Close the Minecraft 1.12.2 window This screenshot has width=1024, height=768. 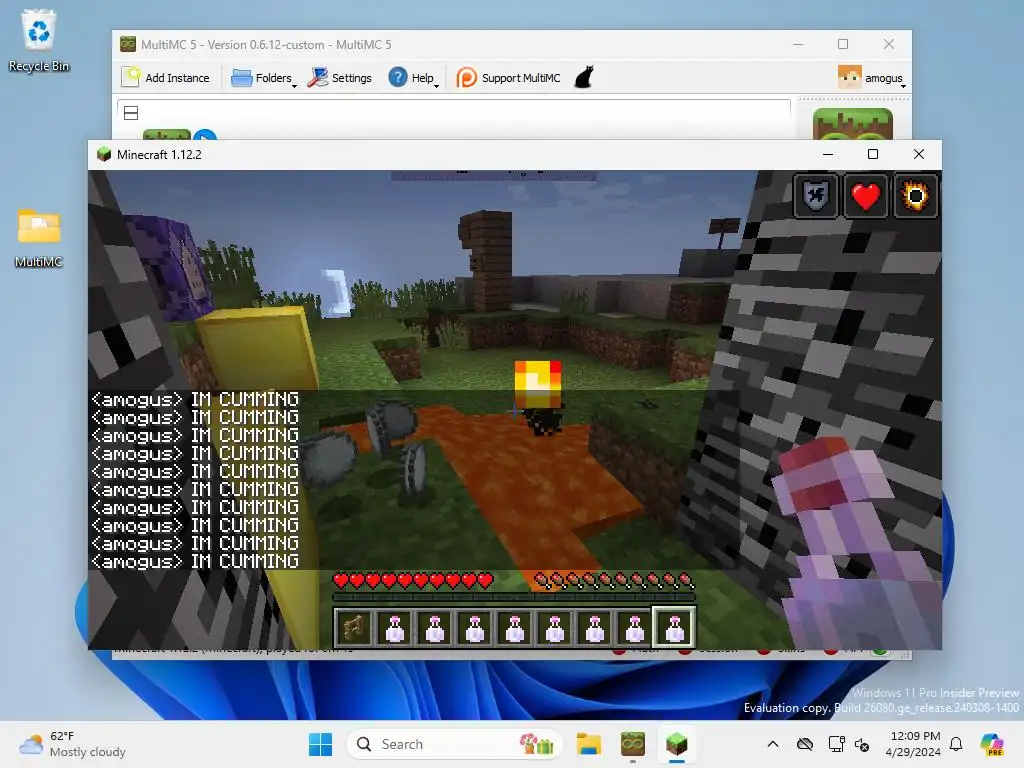coord(919,154)
